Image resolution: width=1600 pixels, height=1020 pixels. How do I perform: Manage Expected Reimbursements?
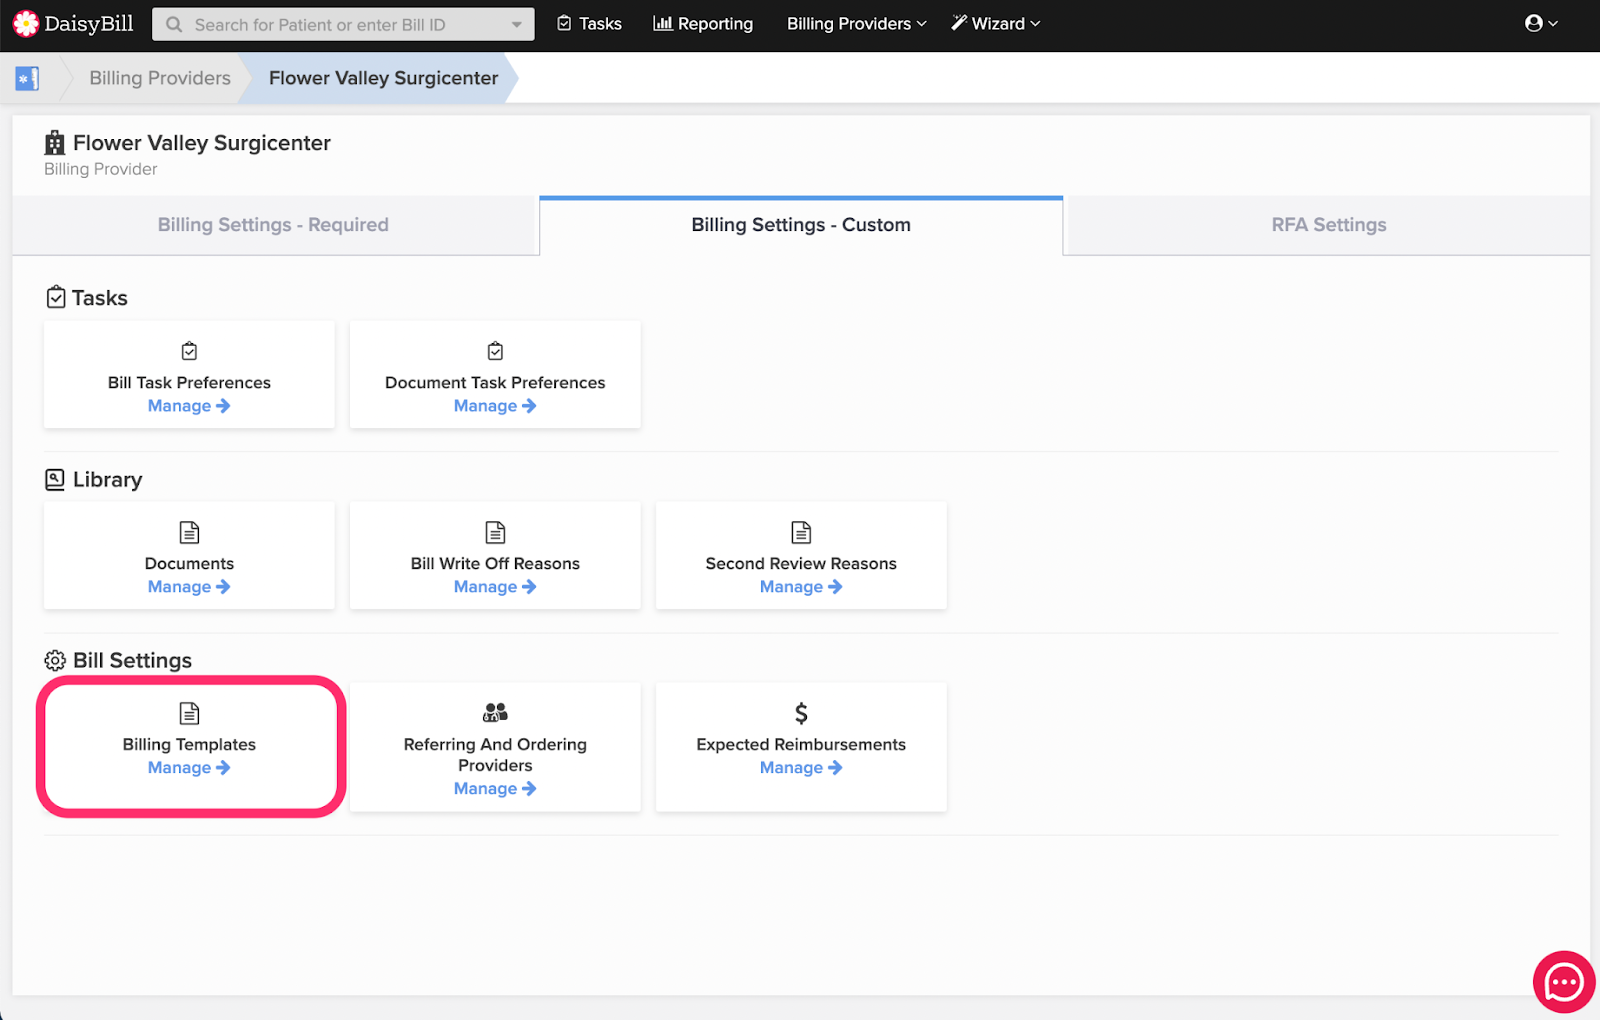pos(801,768)
